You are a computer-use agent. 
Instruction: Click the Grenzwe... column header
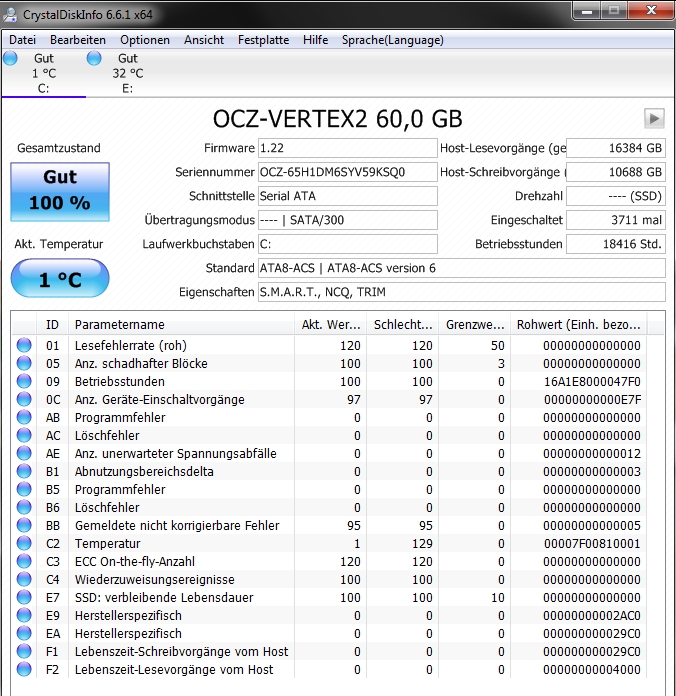474,324
